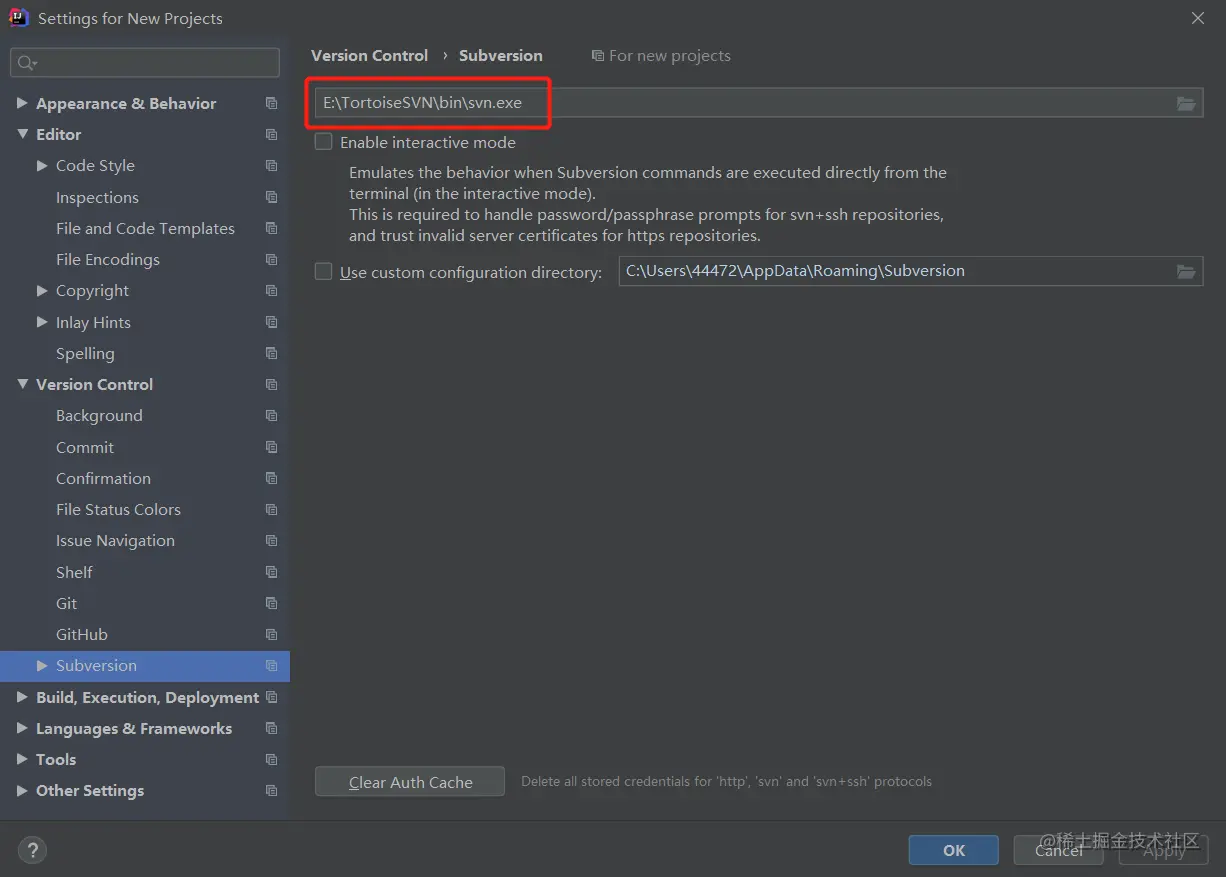
Task: Click the icon beside File and Code Templates
Action: [271, 228]
